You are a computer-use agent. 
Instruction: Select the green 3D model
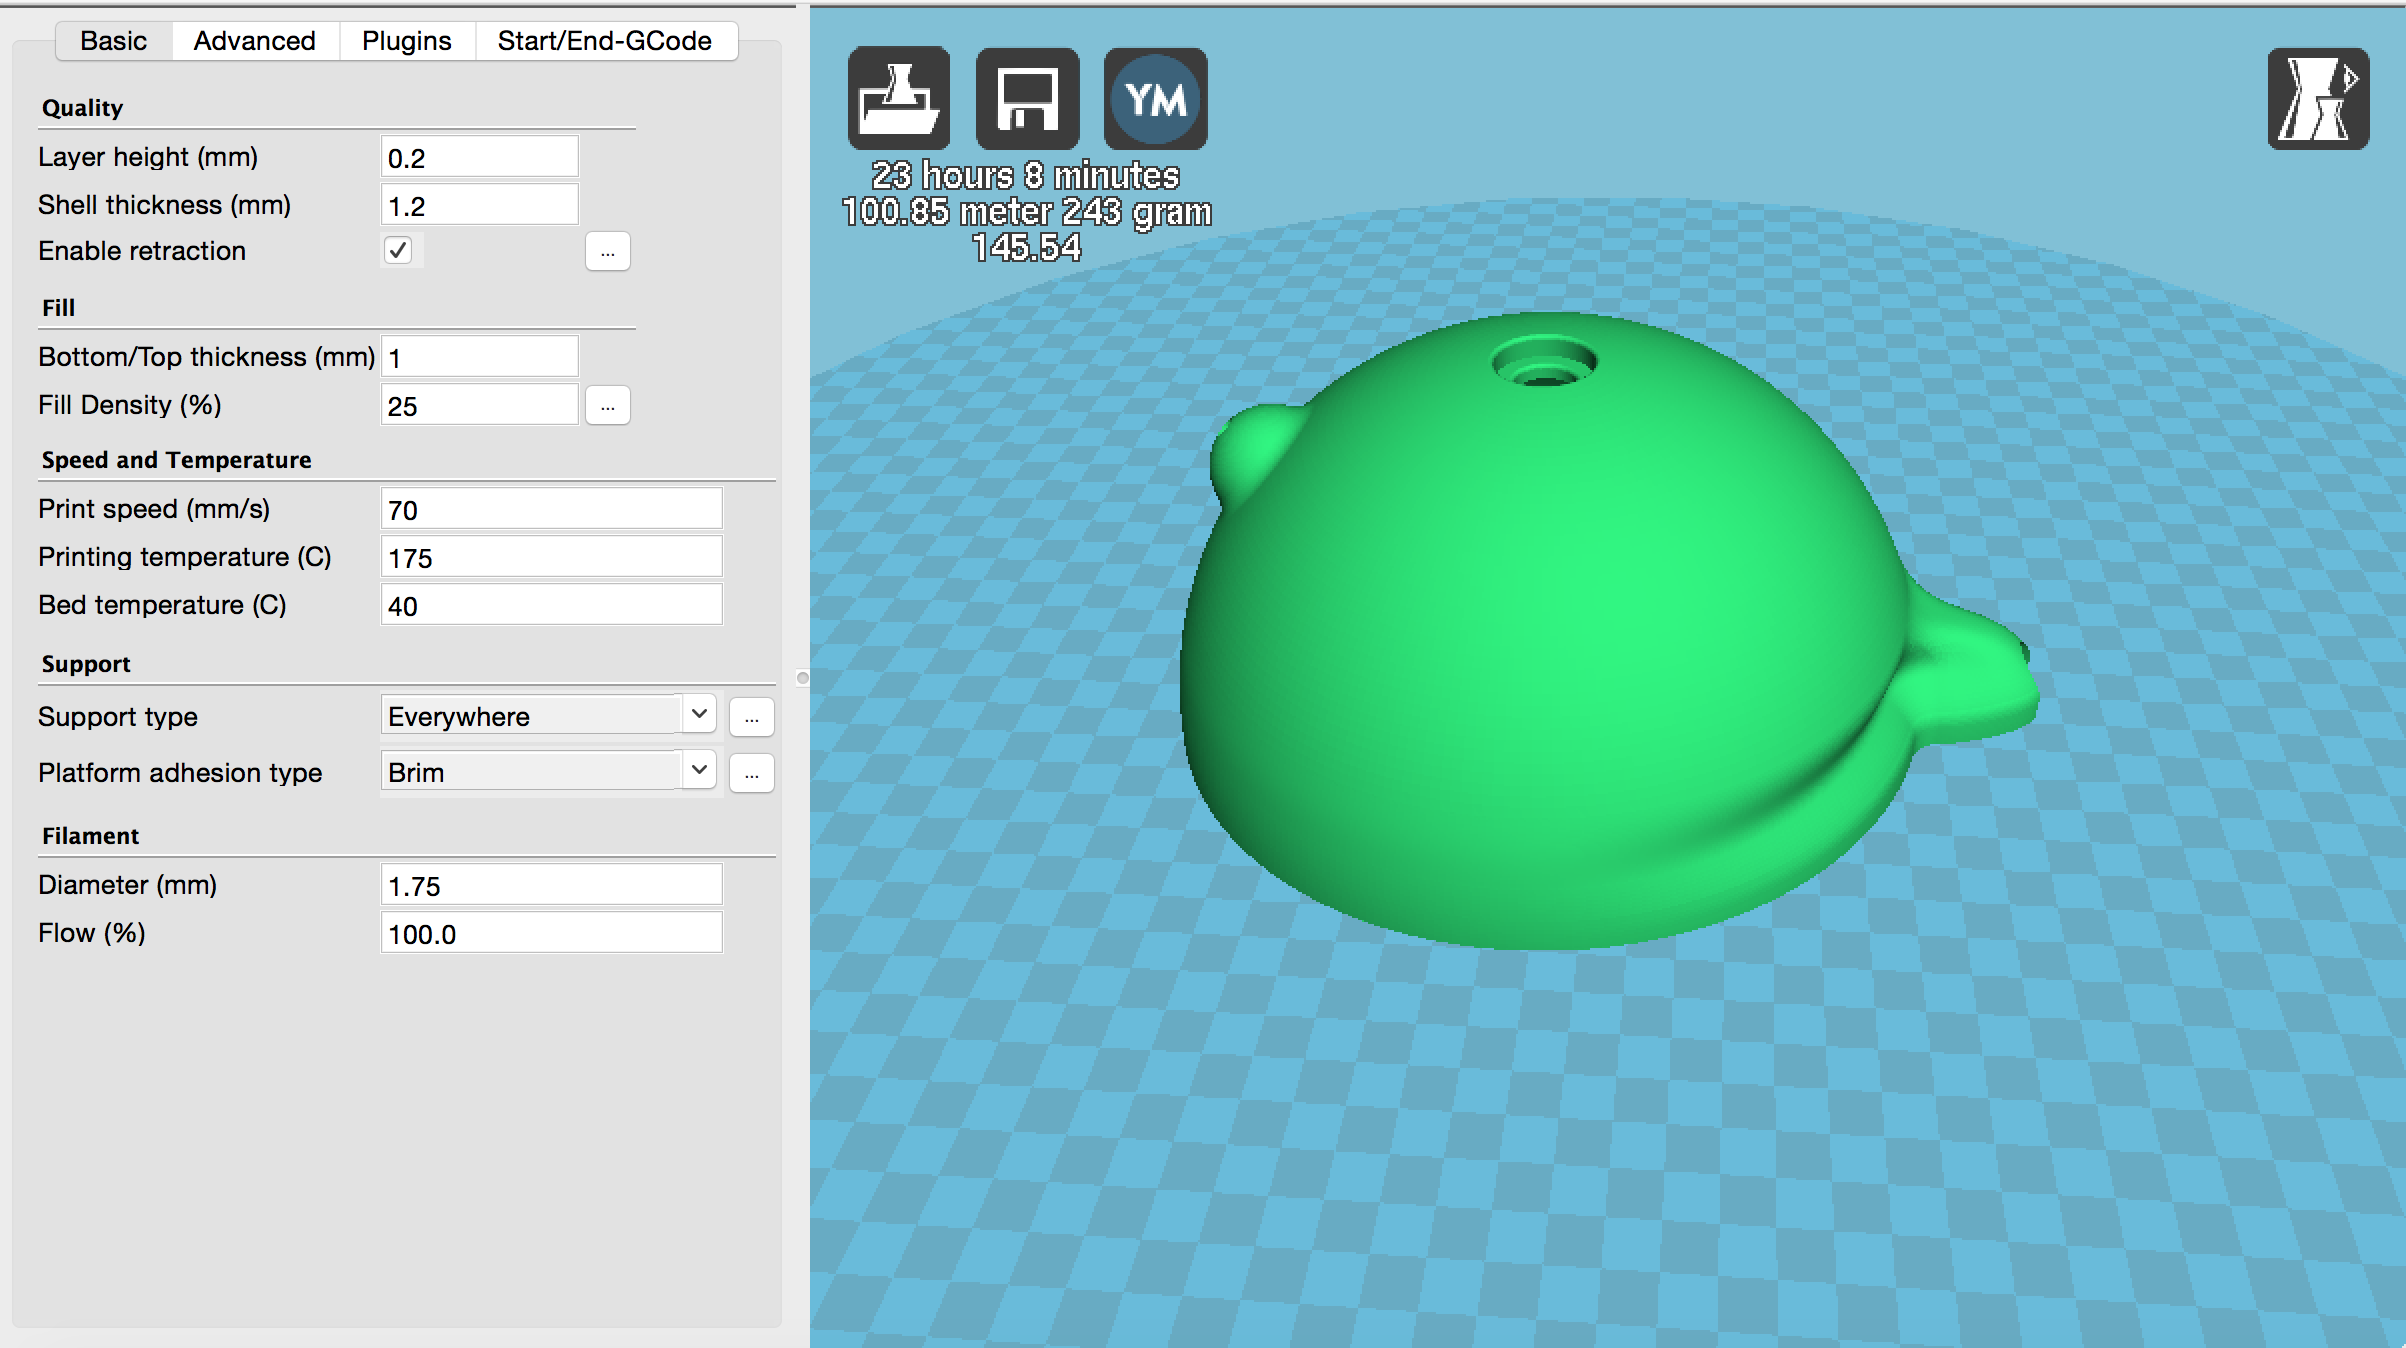(1560, 640)
